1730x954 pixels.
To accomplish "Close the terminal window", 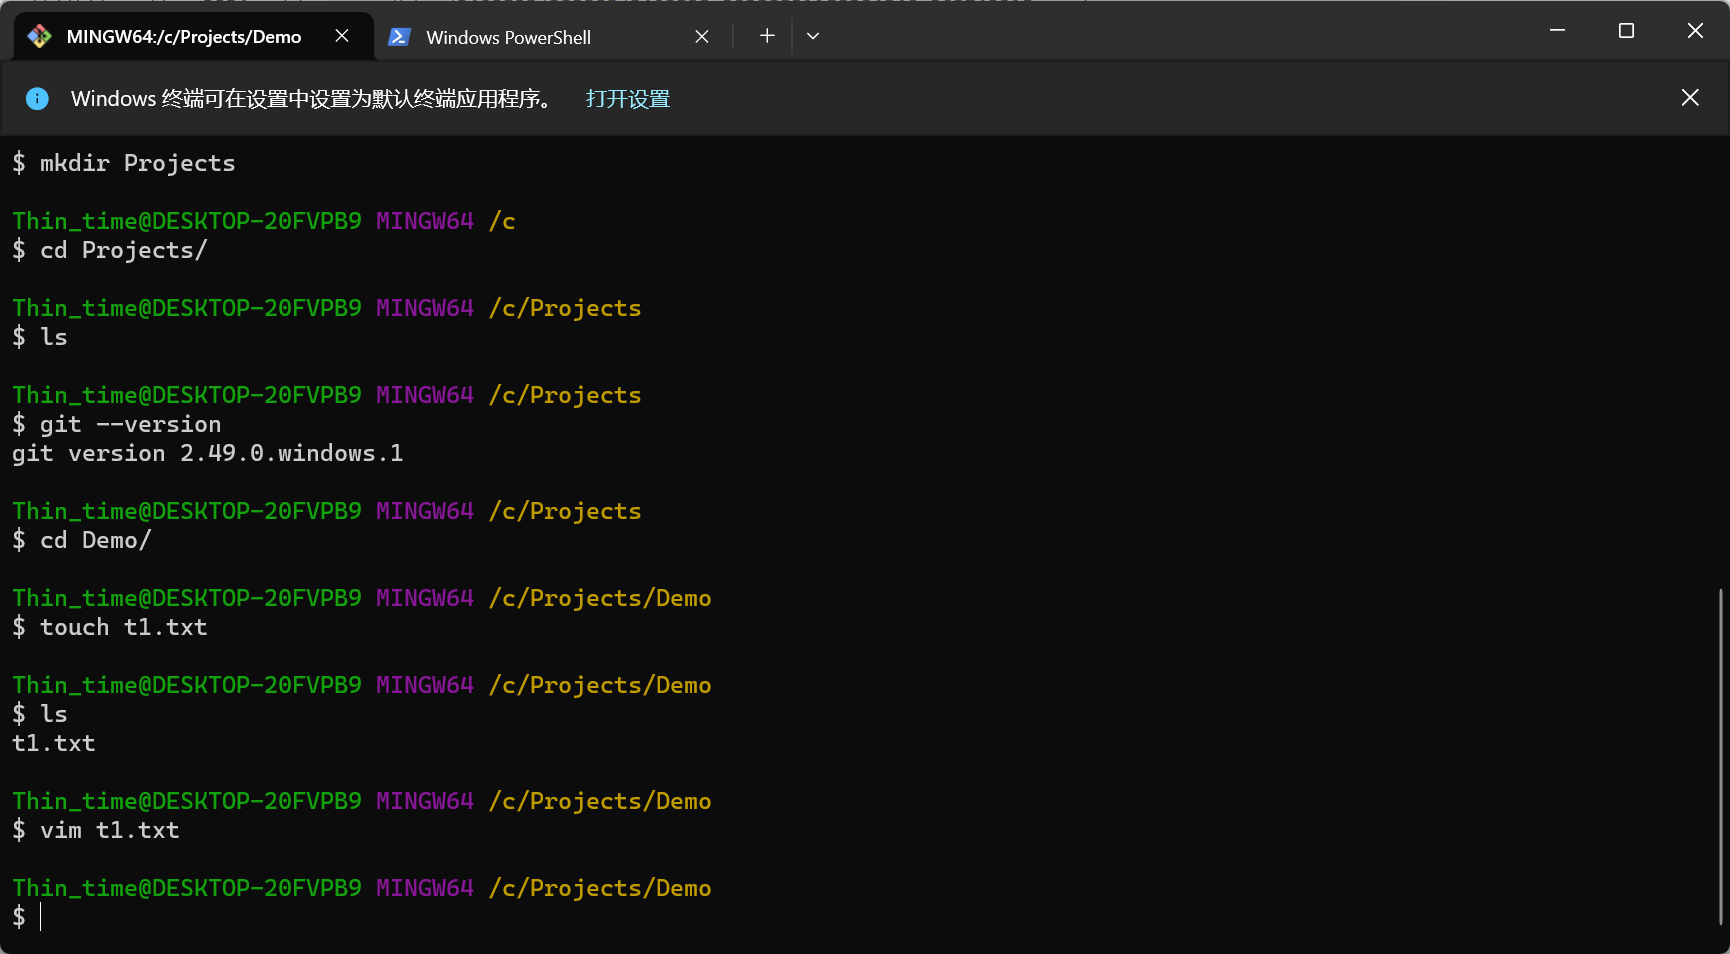I will tap(1695, 31).
